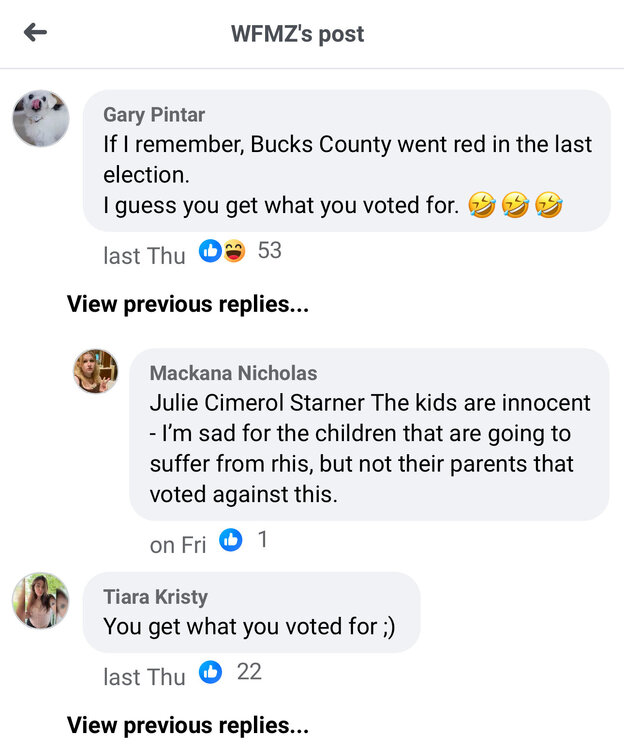Click the "last Thu" timestamp on Gary's comment
This screenshot has width=624, height=750.
(144, 255)
